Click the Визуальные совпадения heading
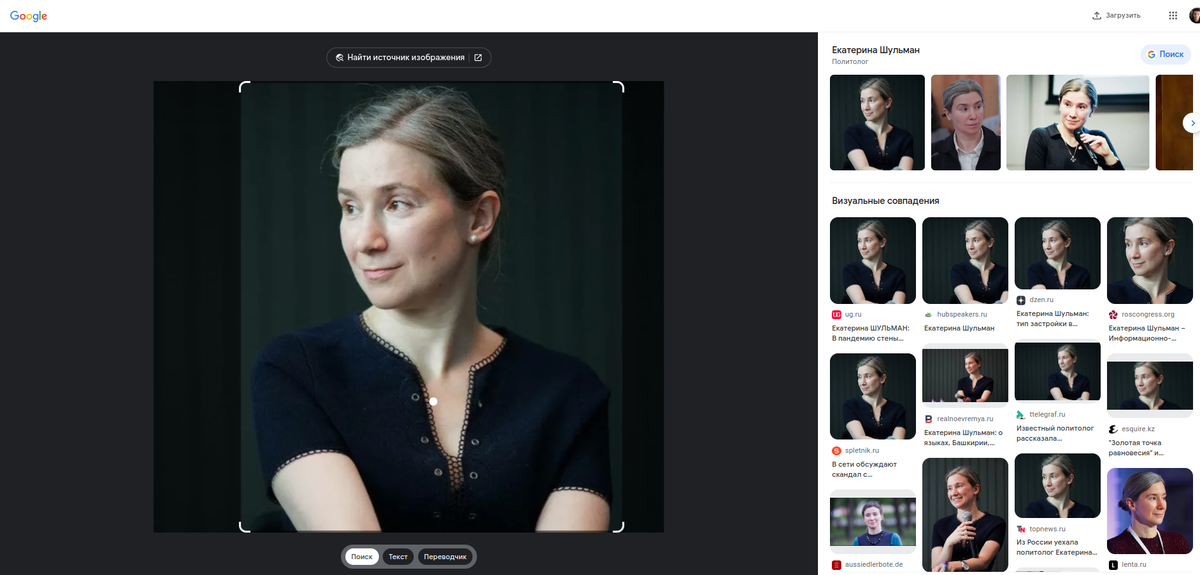The width and height of the screenshot is (1200, 575). point(885,200)
